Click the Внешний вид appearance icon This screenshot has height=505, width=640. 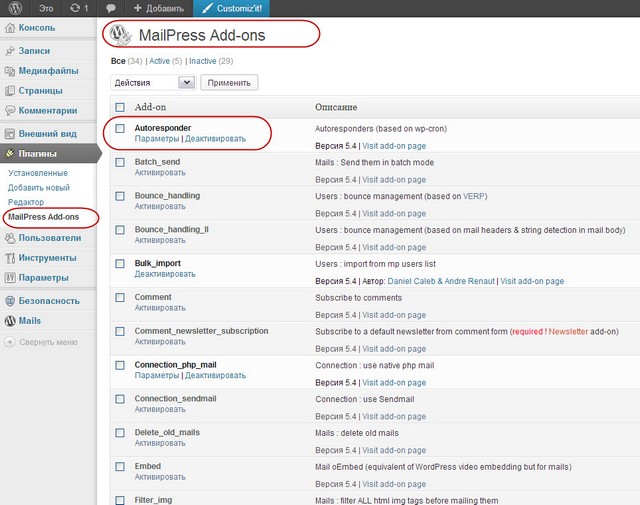click(x=10, y=134)
